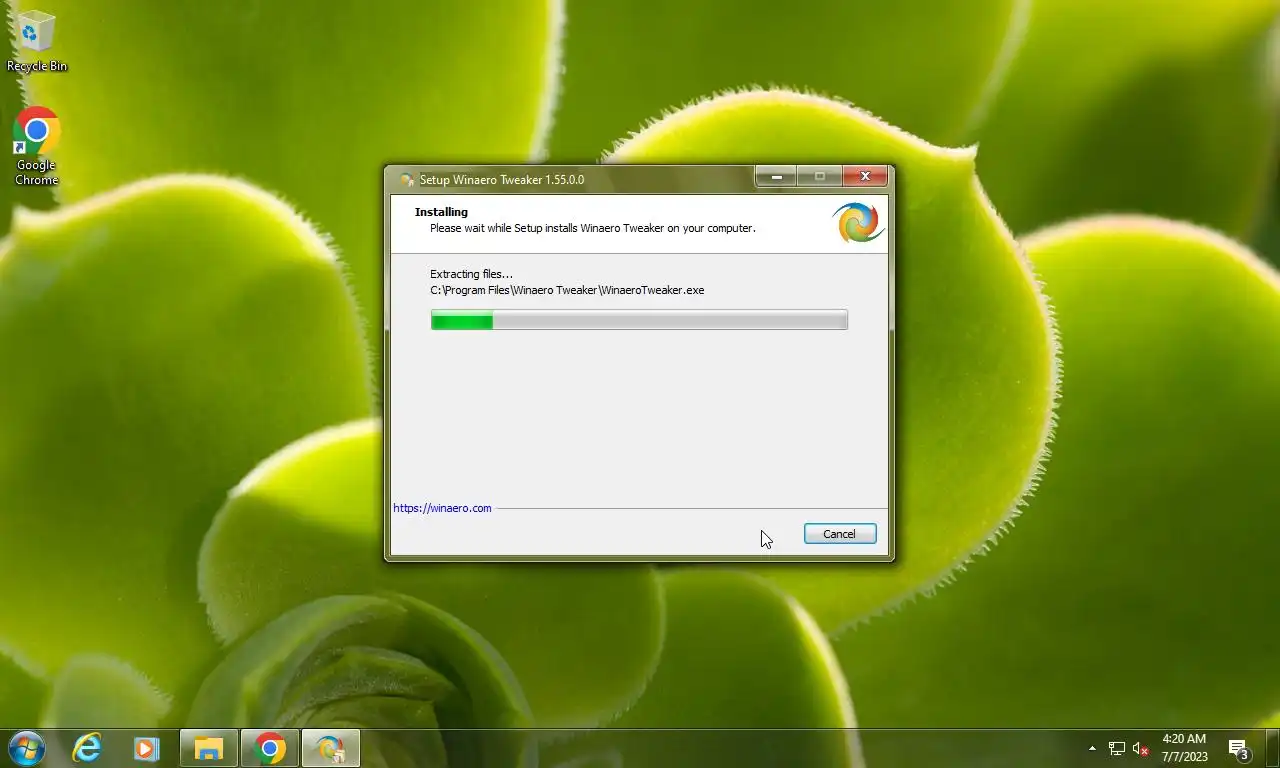Viewport: 1280px width, 768px height.
Task: Click the muted volume tray icon
Action: click(1140, 749)
